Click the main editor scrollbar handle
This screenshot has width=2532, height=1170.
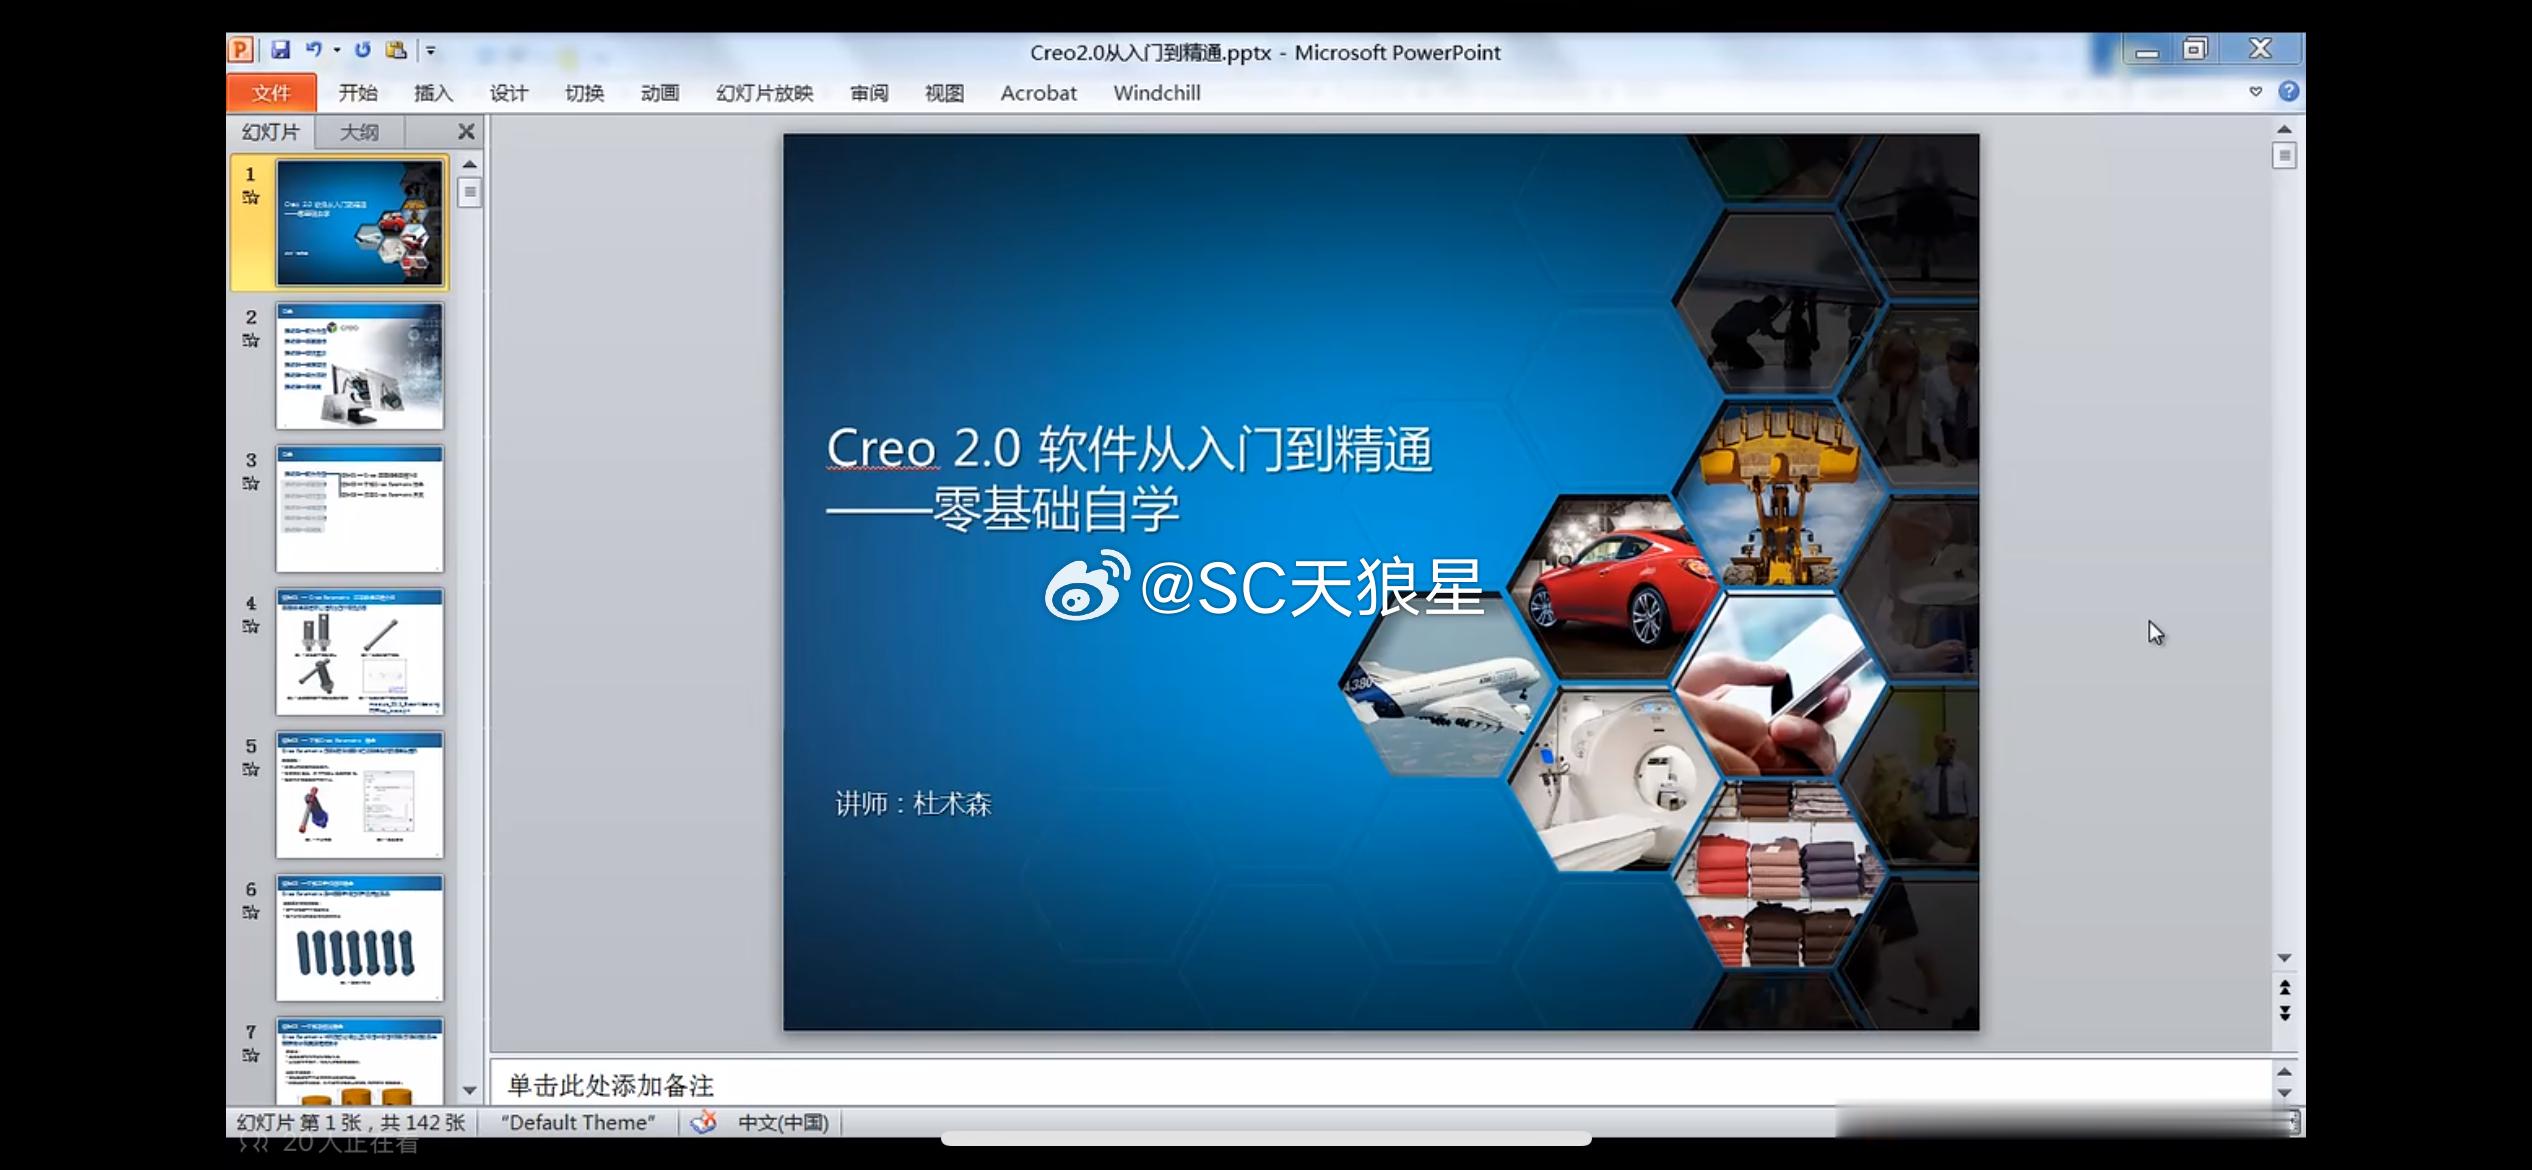pos(2284,156)
